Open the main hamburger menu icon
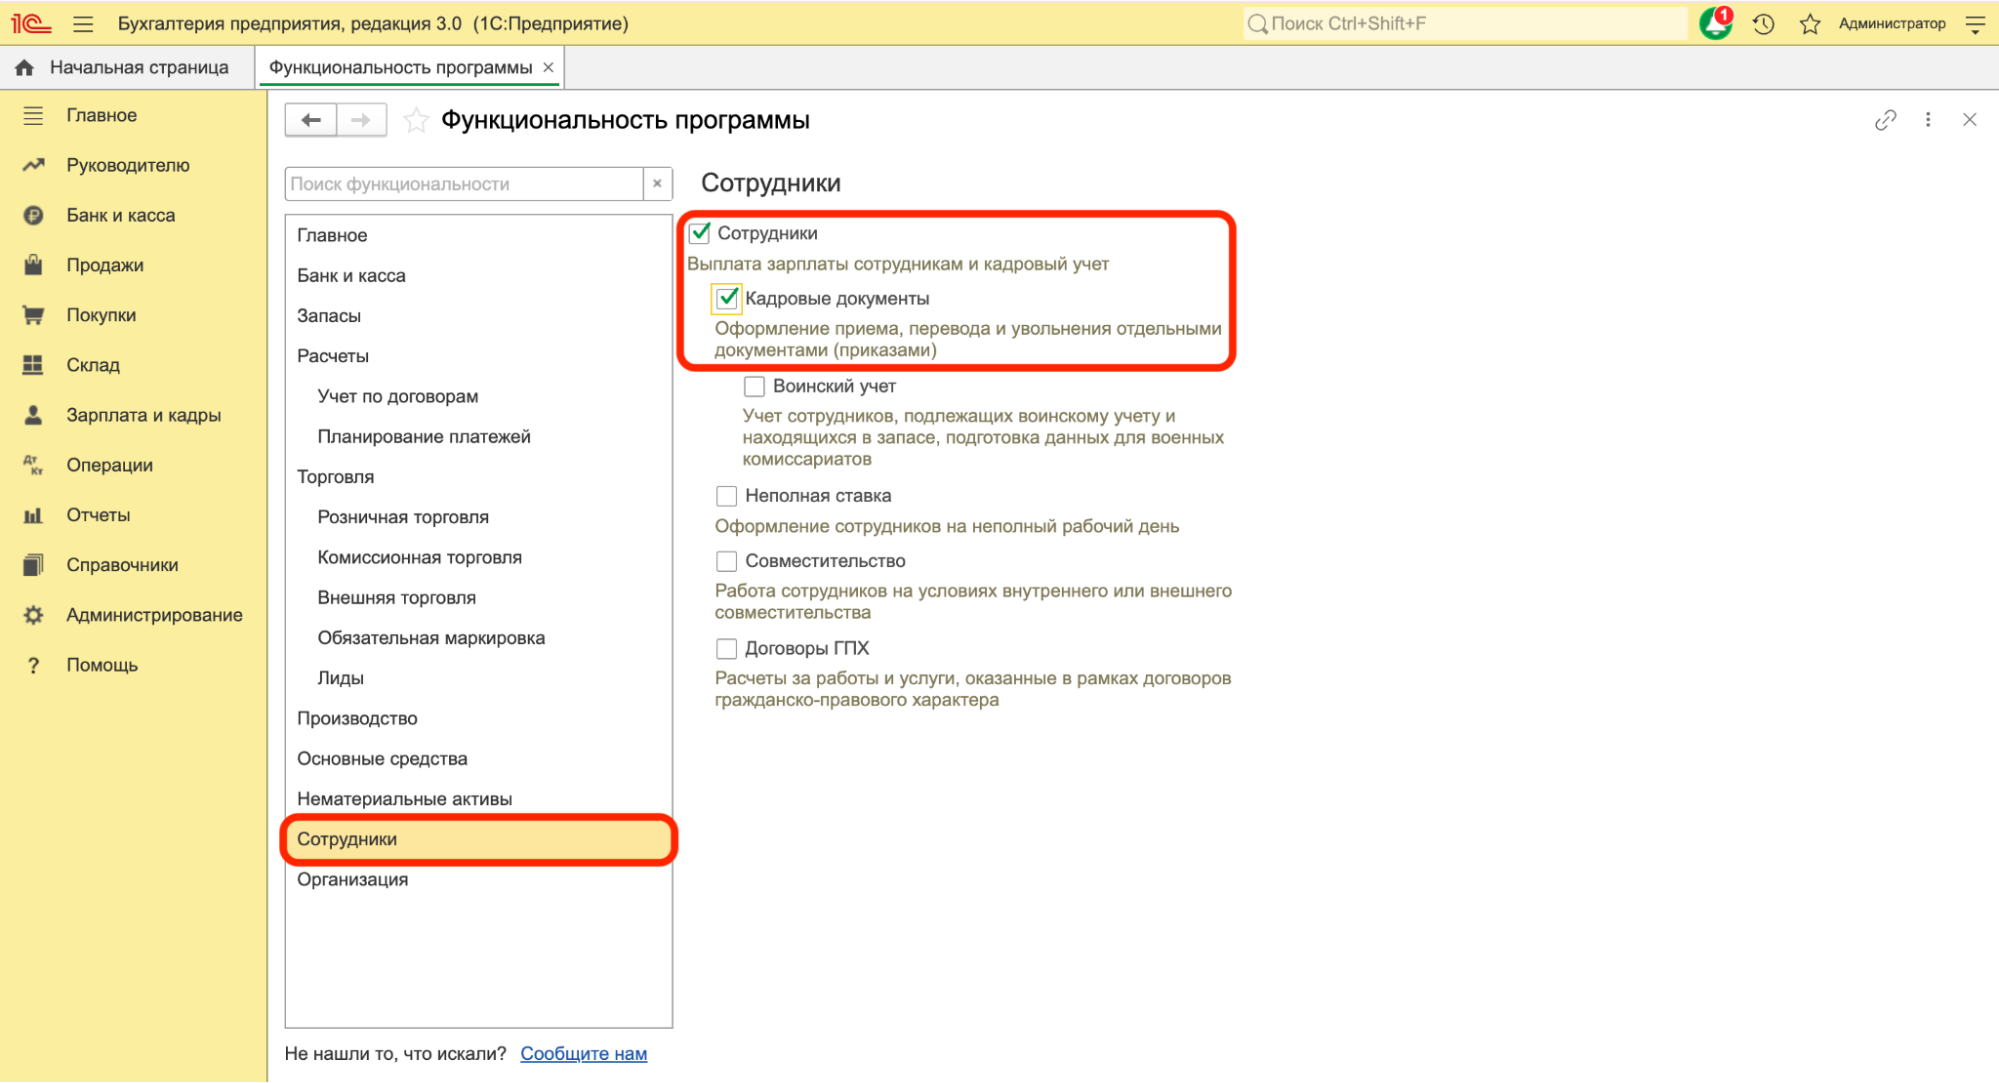 (83, 23)
